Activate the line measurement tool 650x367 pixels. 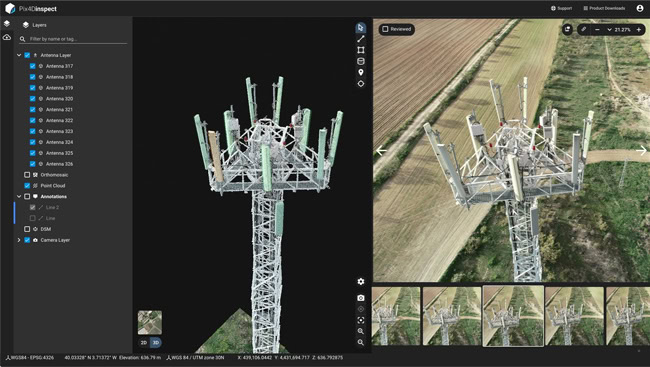click(361, 39)
